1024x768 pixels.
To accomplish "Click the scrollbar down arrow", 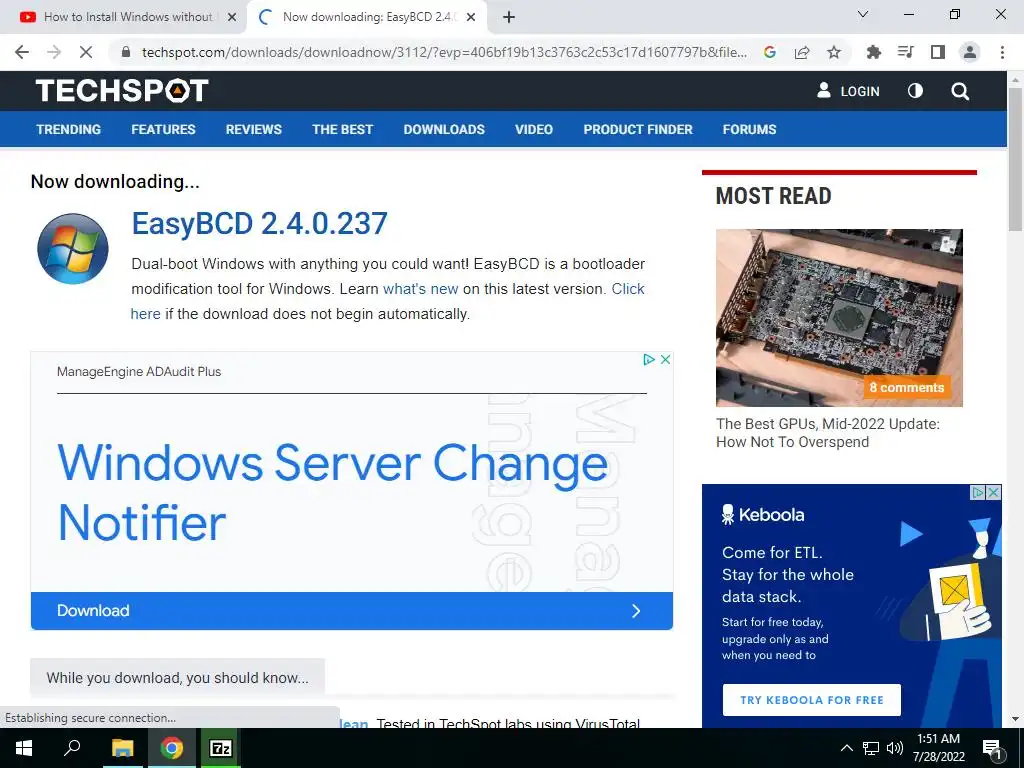I will pos(1015,720).
